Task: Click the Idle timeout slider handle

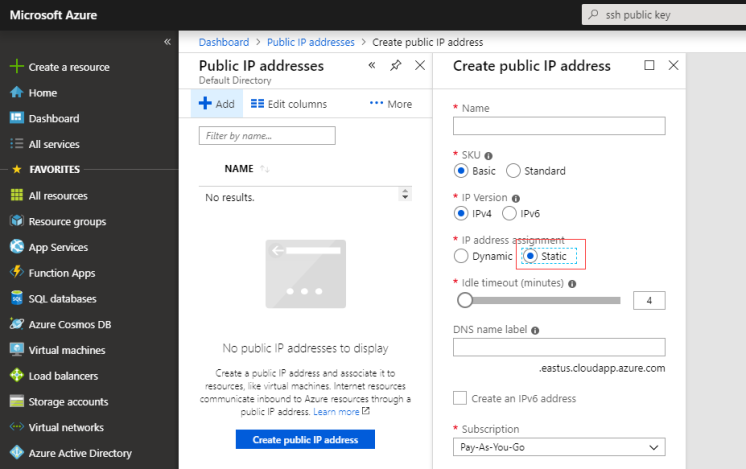Action: pyautogui.click(x=465, y=300)
